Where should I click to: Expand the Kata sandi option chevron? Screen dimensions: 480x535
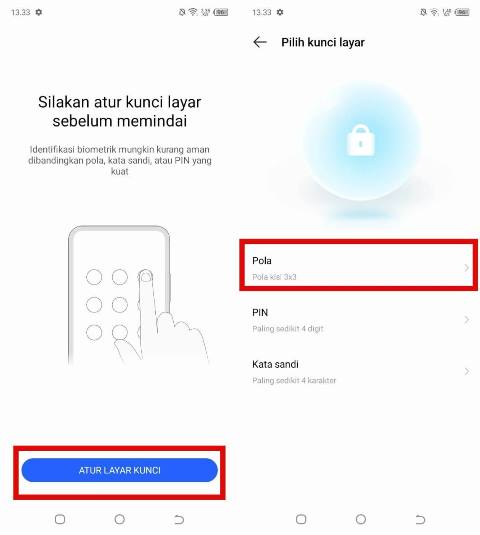tap(467, 371)
